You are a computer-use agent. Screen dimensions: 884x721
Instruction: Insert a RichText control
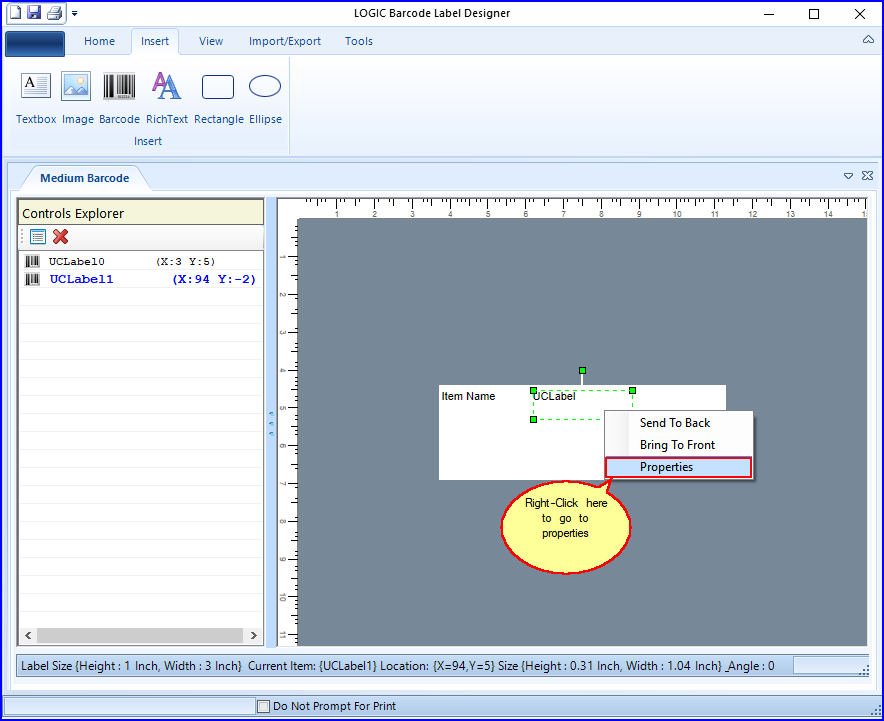pos(166,98)
